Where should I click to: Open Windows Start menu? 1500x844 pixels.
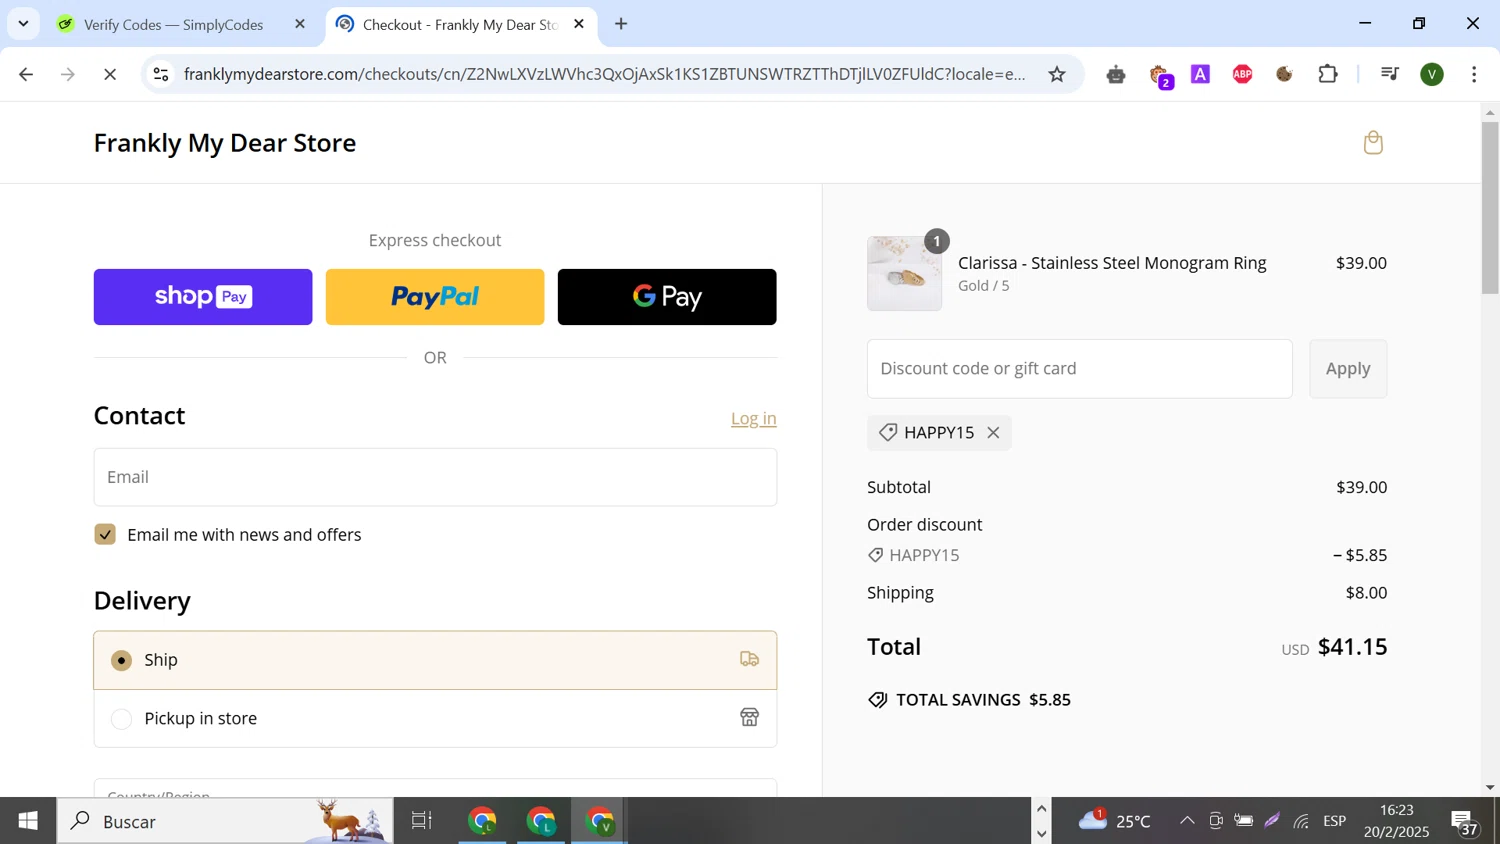[x=28, y=821]
